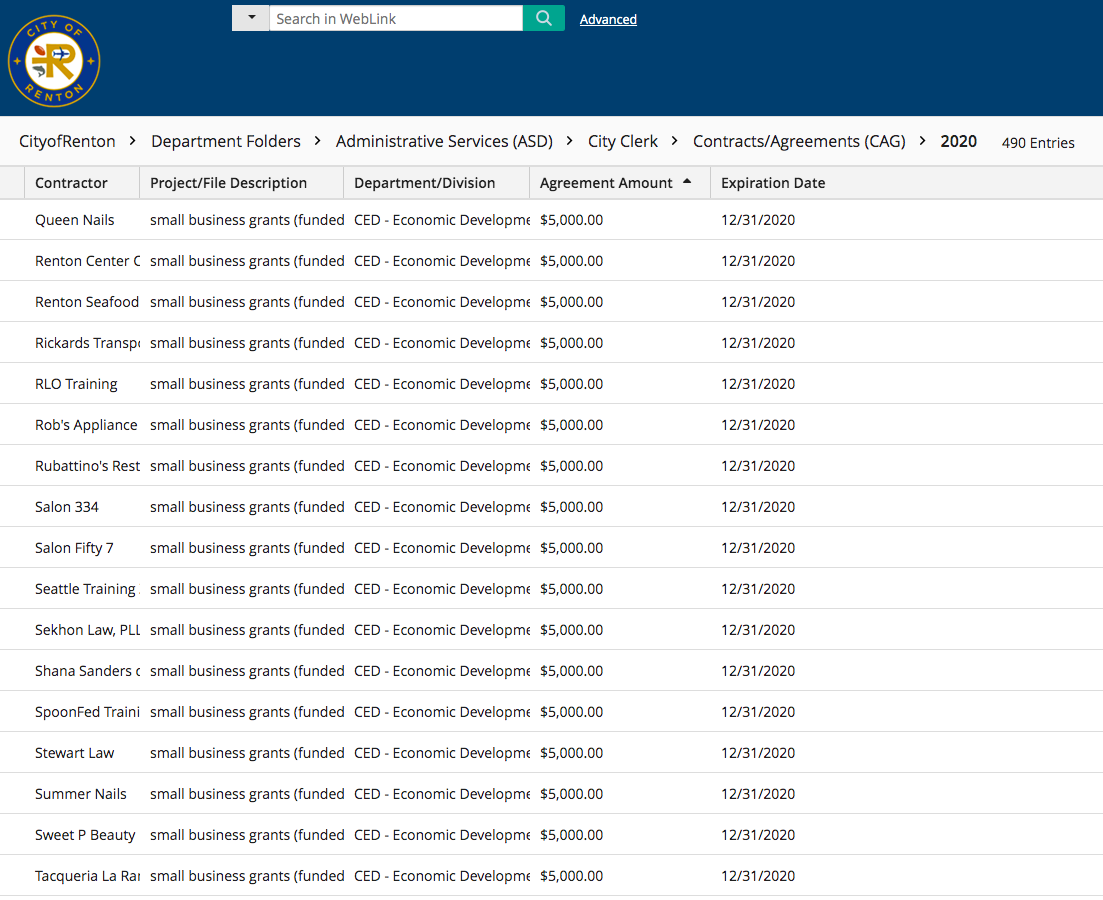Navigate to Department Folders breadcrumb

pyautogui.click(x=226, y=141)
